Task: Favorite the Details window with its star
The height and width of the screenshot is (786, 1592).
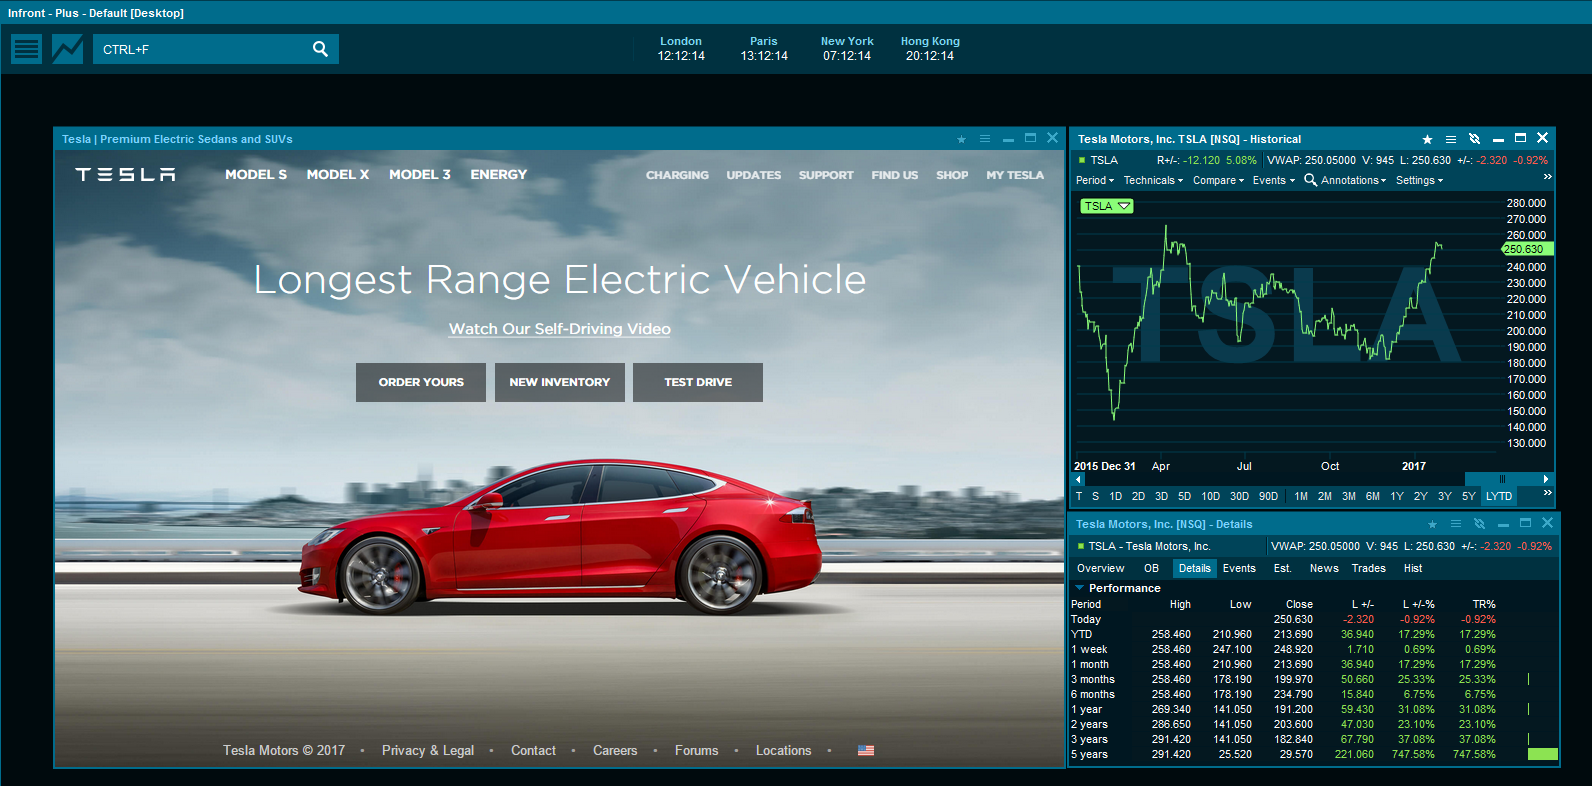Action: tap(1432, 524)
